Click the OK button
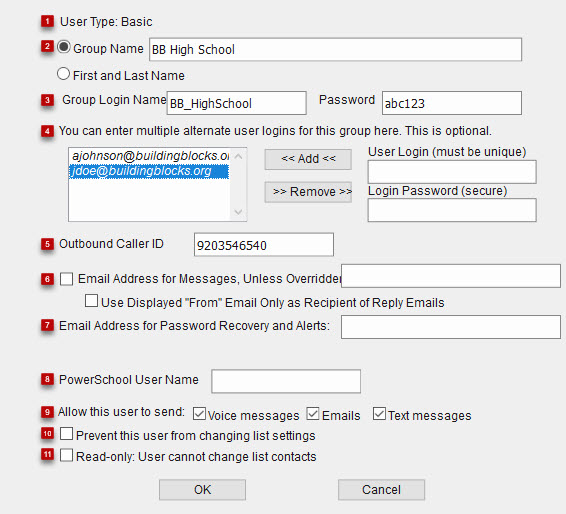566x514 pixels. pyautogui.click(x=202, y=489)
